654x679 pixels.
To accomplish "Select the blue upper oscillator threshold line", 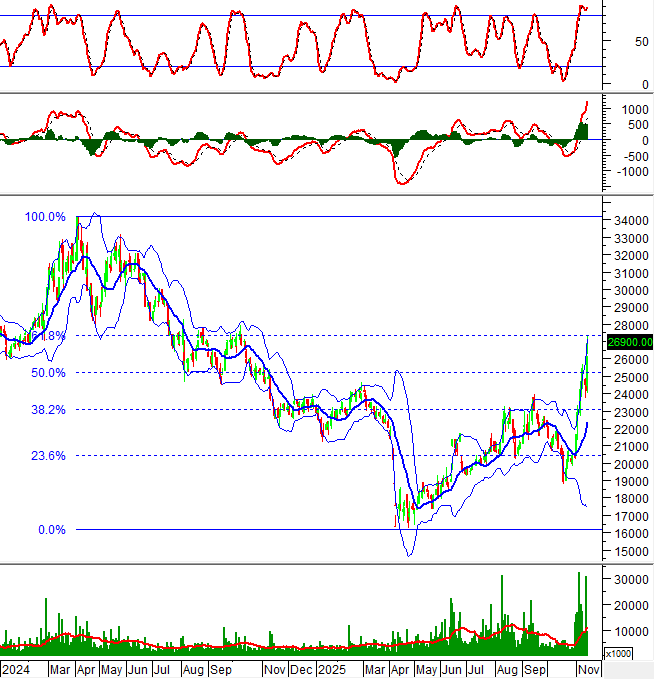I will pos(300,15).
